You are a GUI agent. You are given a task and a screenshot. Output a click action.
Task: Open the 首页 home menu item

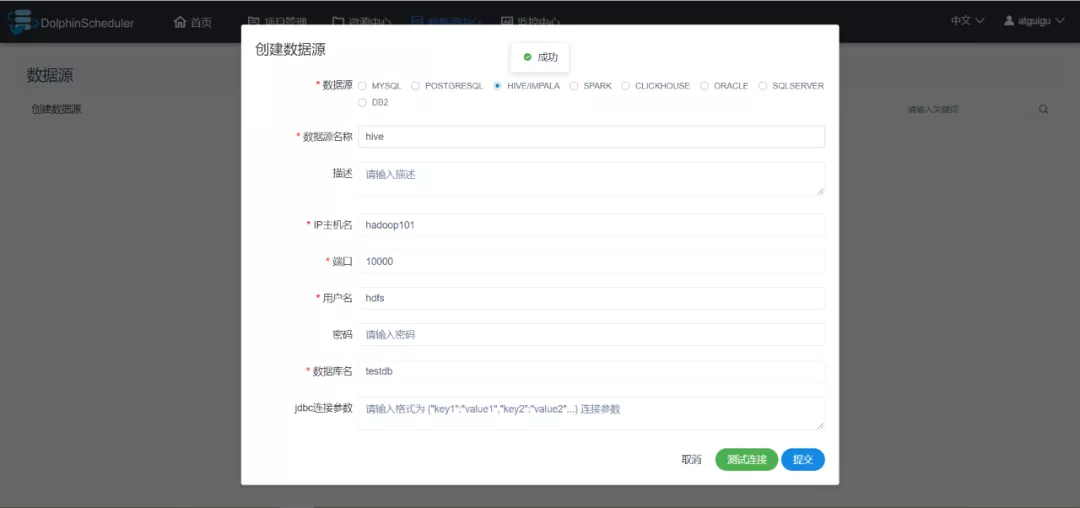coord(193,22)
